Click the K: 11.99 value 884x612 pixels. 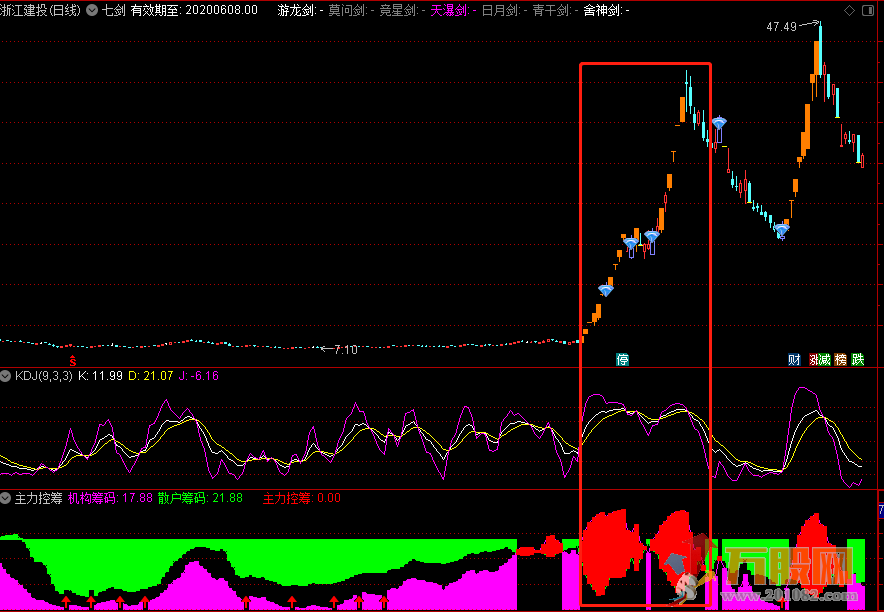(100, 376)
